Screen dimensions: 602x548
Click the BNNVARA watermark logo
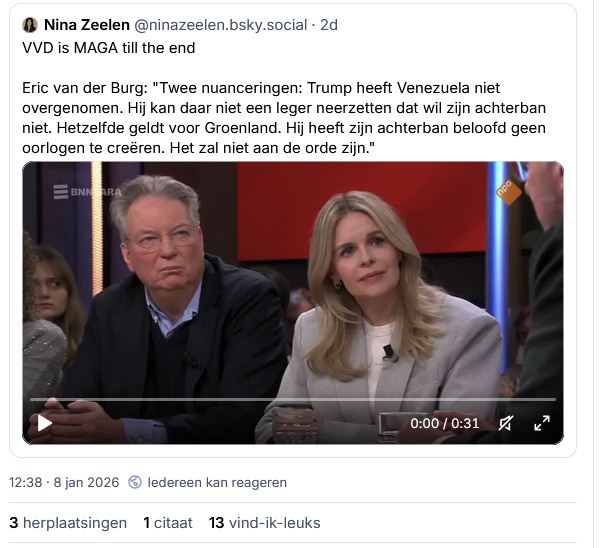point(87,192)
